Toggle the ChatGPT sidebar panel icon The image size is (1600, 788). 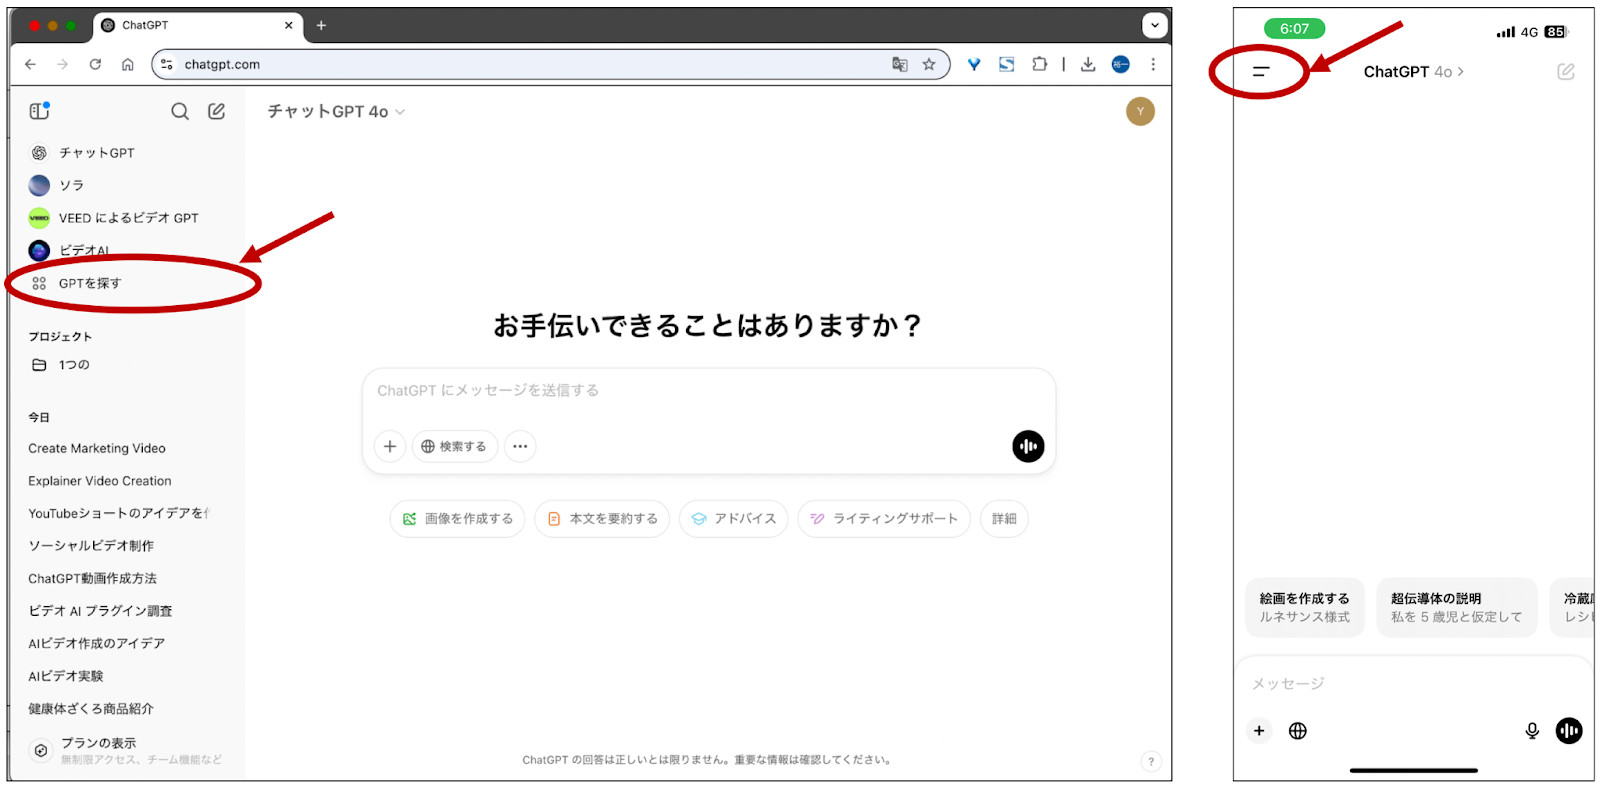point(39,111)
